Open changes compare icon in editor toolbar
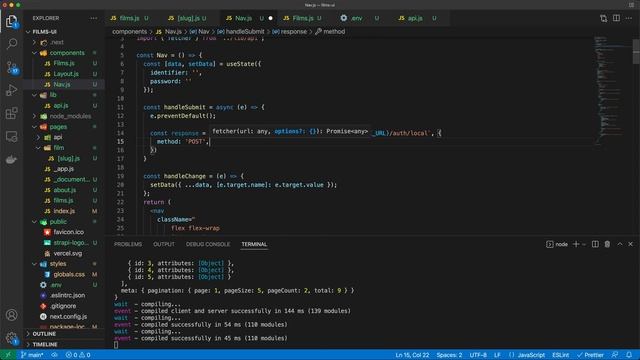 (x=603, y=18)
